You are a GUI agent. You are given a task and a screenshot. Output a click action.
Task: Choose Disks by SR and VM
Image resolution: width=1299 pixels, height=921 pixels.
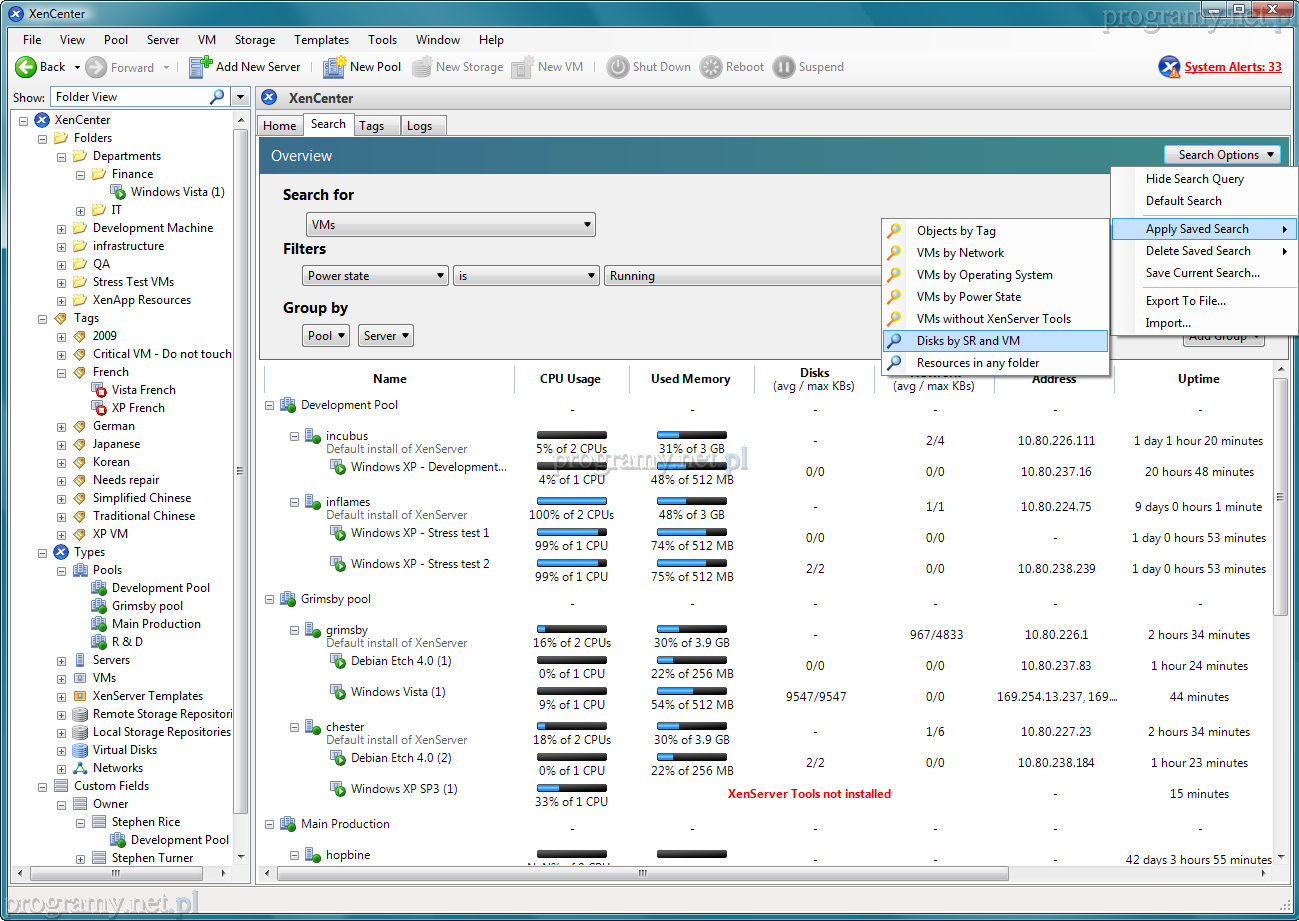pos(967,341)
